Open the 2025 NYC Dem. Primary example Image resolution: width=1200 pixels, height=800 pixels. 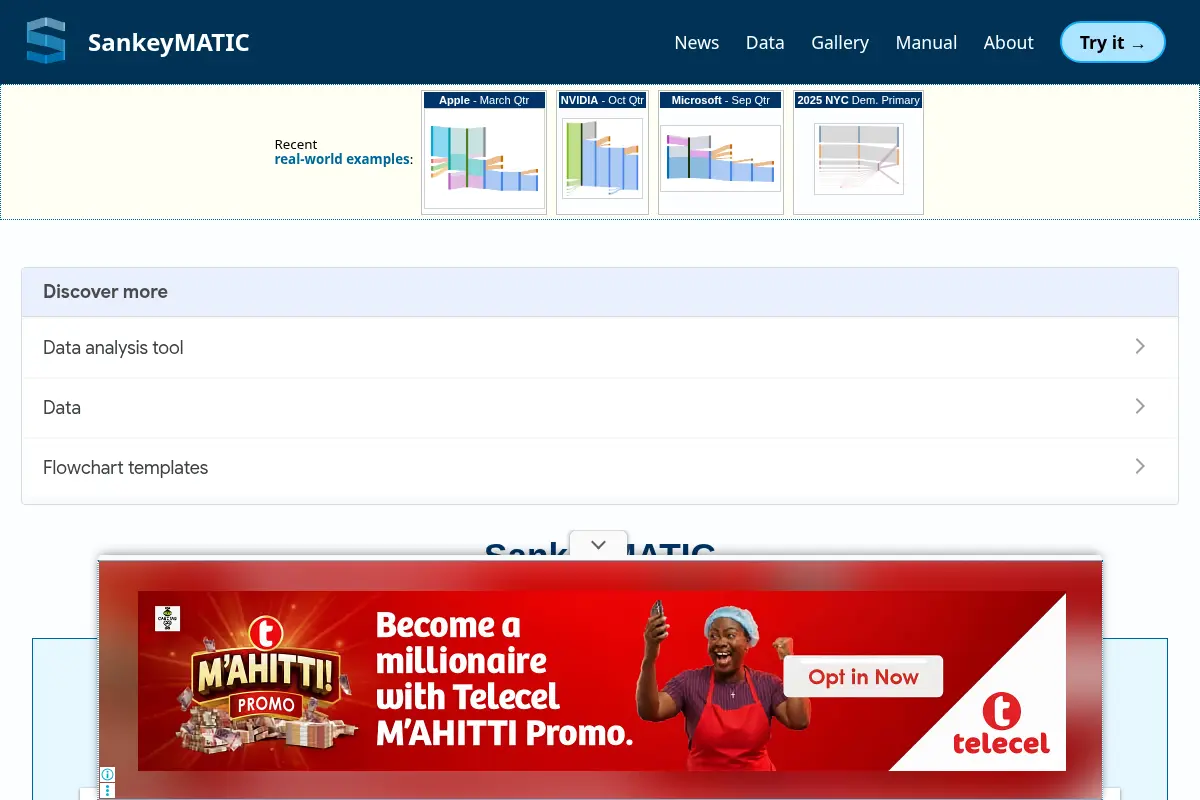(x=858, y=152)
